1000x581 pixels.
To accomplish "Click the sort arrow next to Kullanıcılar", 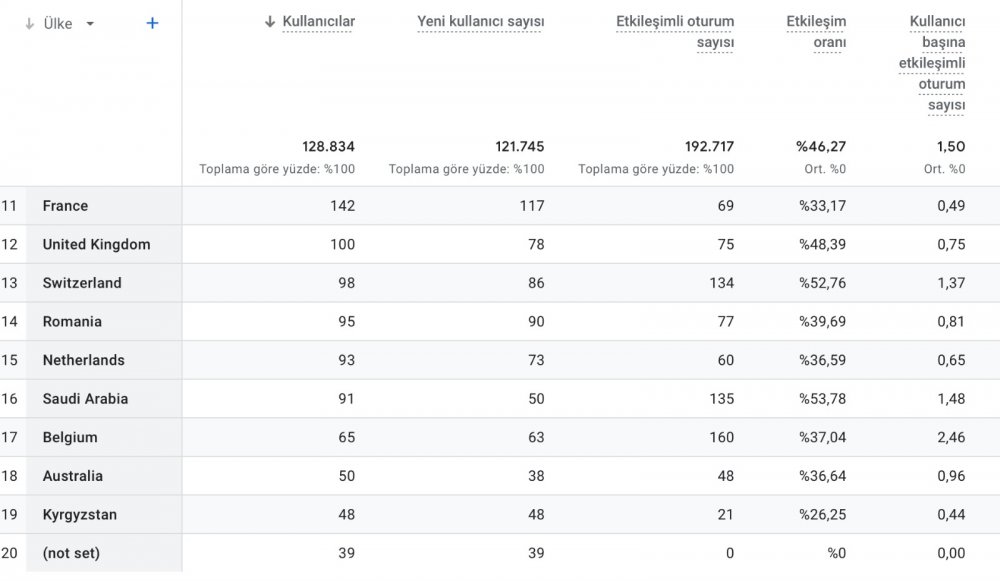I will pos(270,22).
